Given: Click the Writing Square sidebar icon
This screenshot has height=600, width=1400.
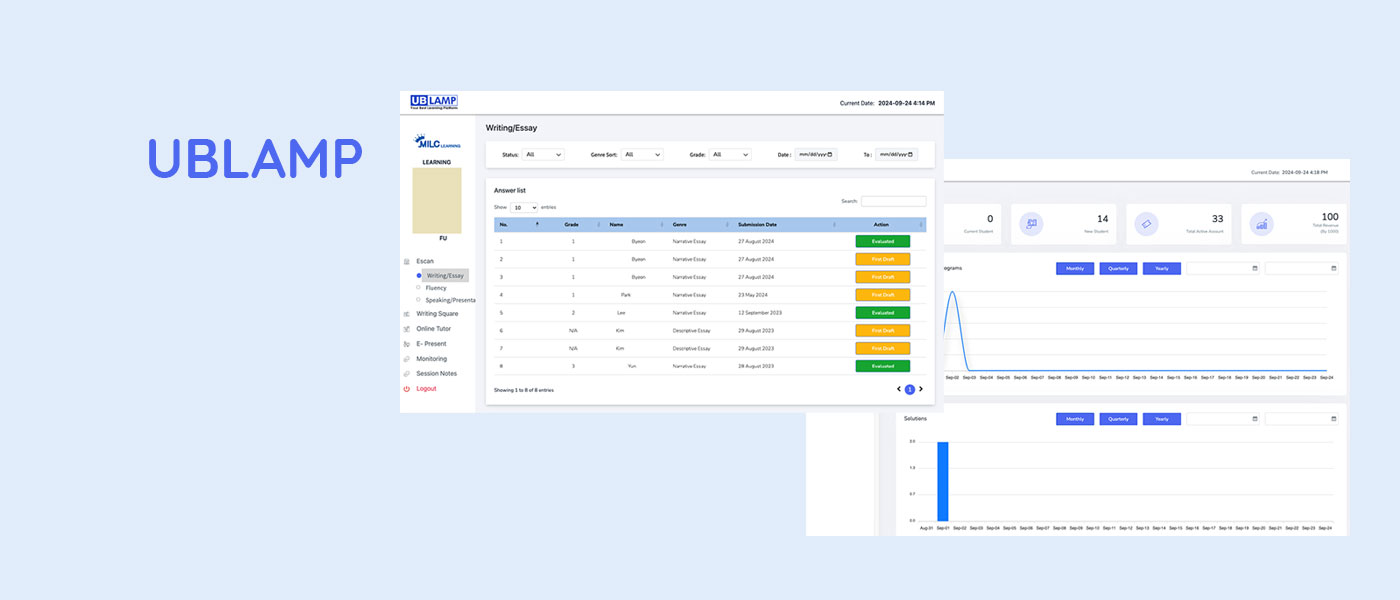Looking at the screenshot, I should click(407, 314).
